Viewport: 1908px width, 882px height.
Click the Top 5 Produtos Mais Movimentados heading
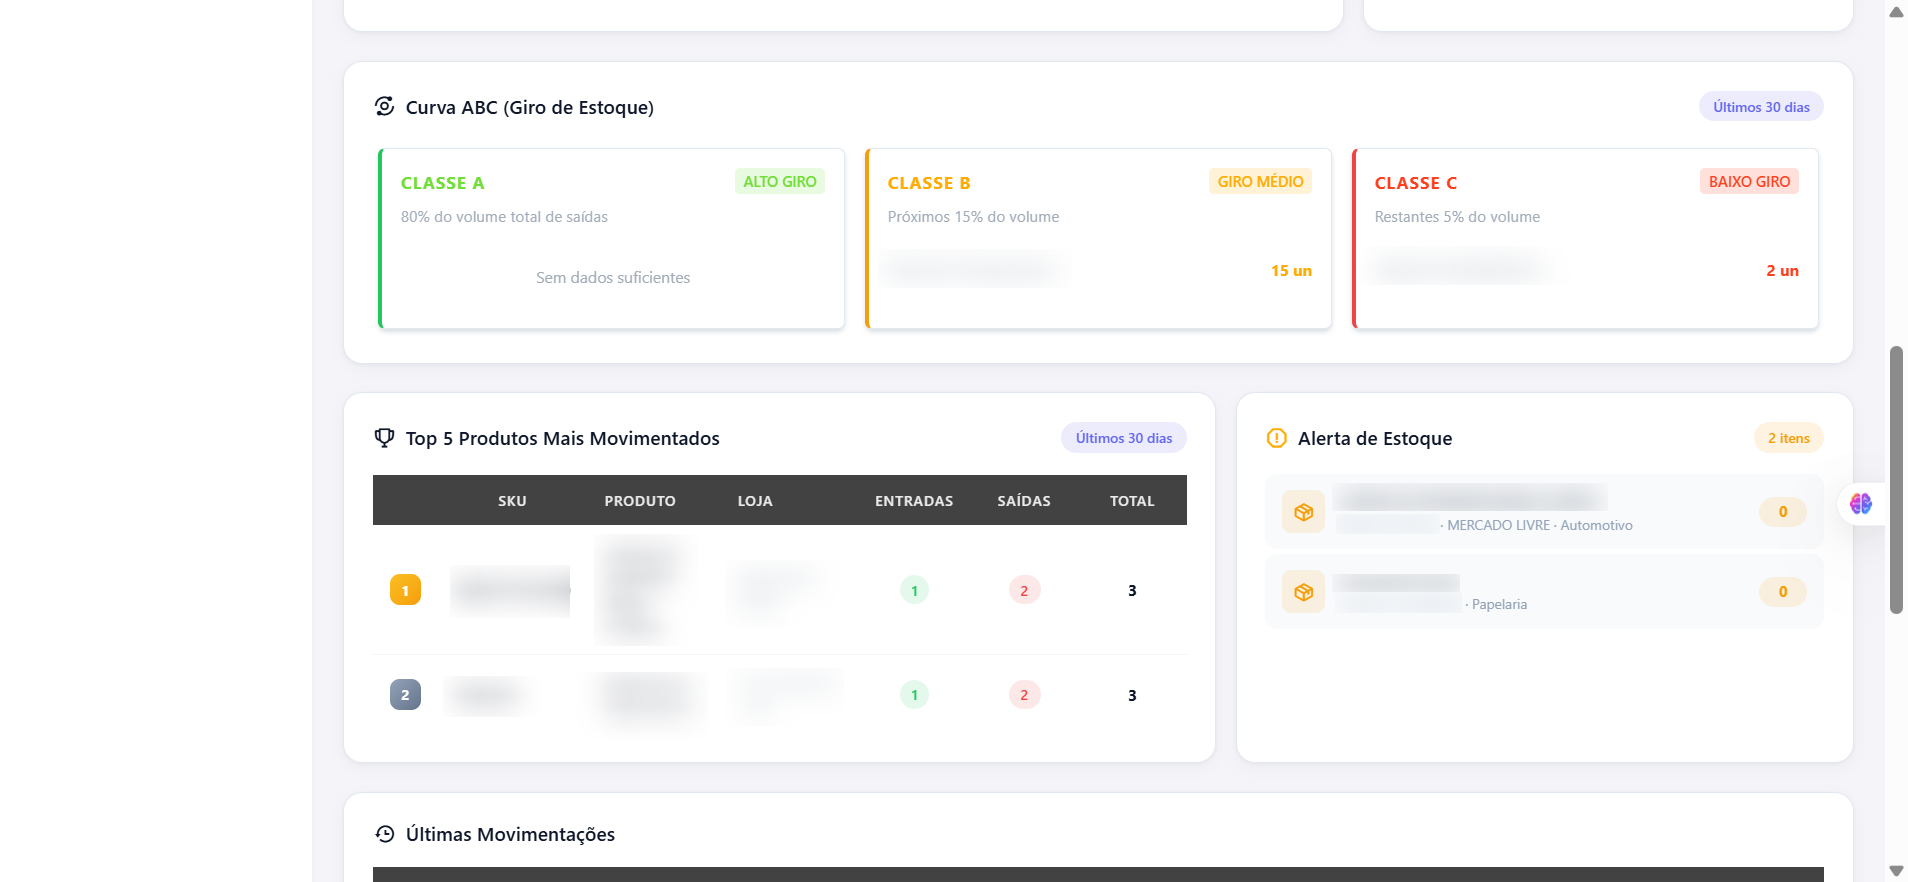click(563, 438)
